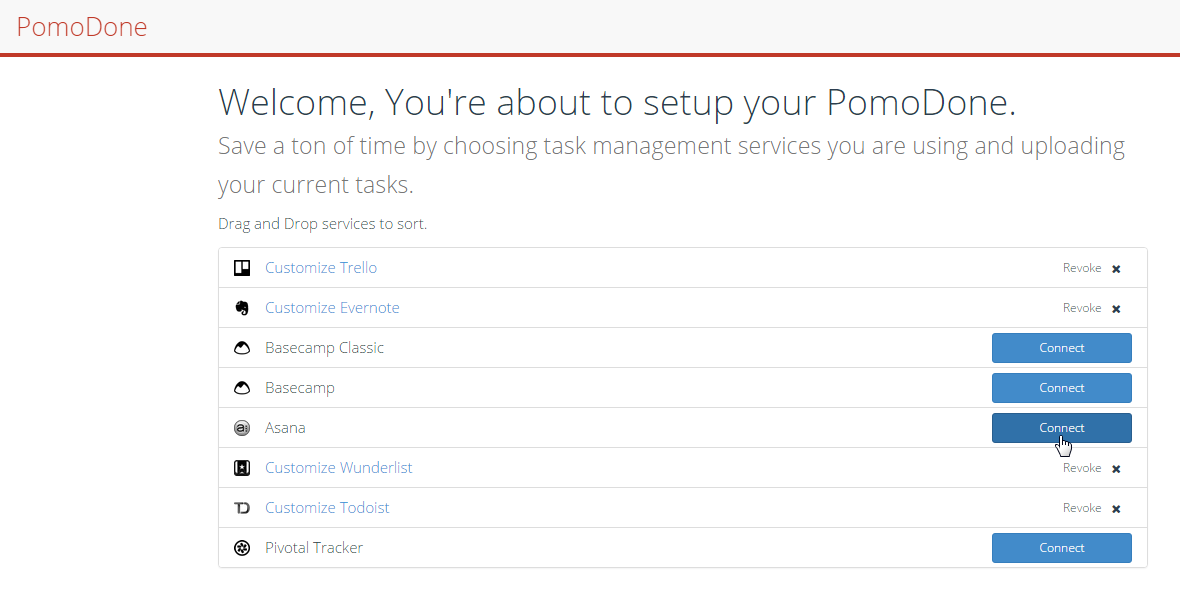
Task: Connect the Pivotal Tracker service
Action: pos(1061,548)
